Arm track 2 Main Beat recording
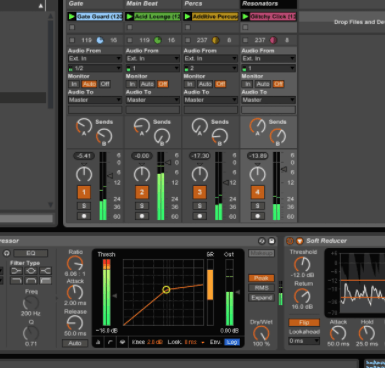 click(142, 216)
